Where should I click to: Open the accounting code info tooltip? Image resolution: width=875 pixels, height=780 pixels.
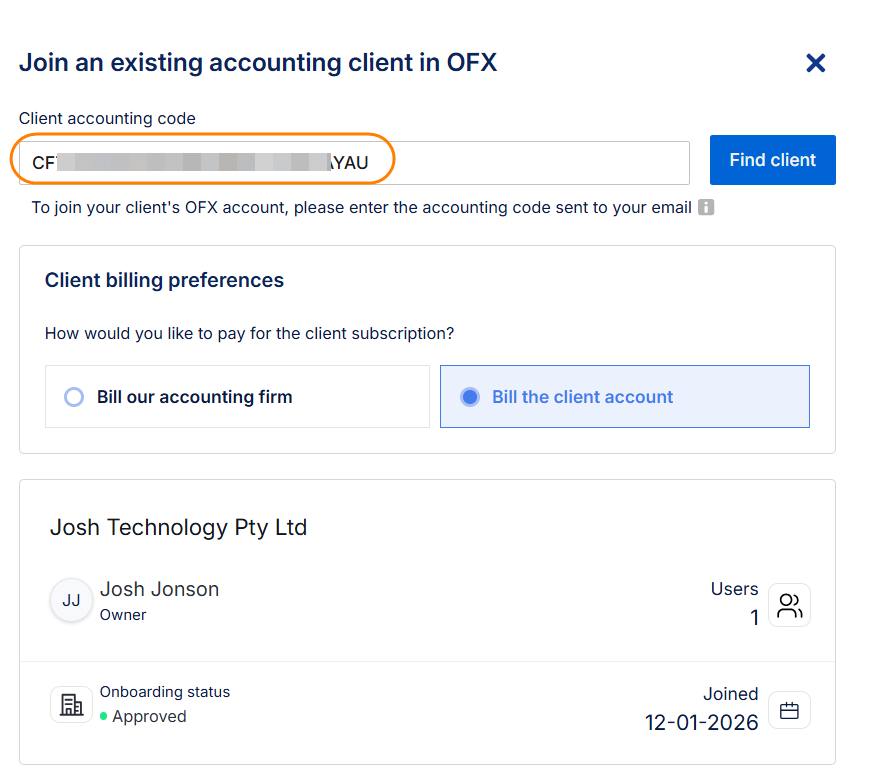pyautogui.click(x=706, y=207)
